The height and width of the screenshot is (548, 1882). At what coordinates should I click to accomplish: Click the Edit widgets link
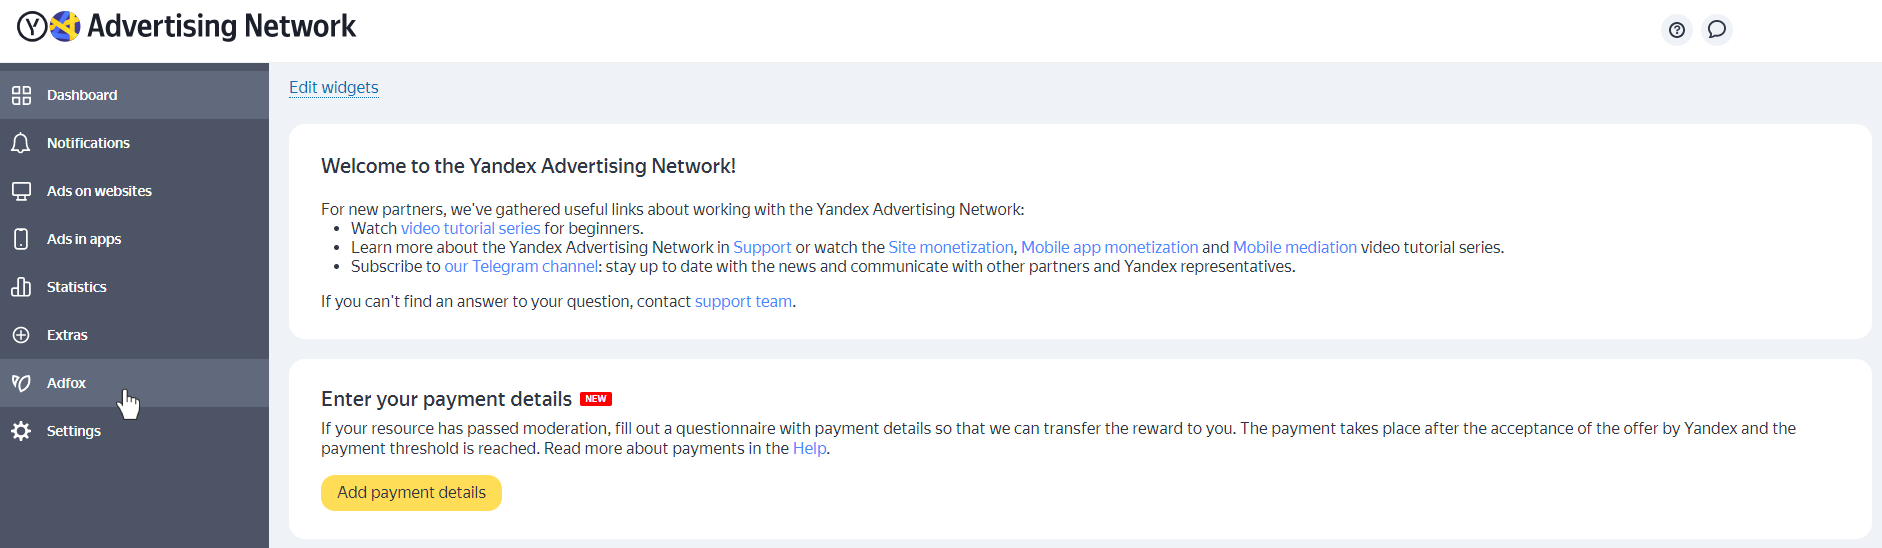pos(334,87)
